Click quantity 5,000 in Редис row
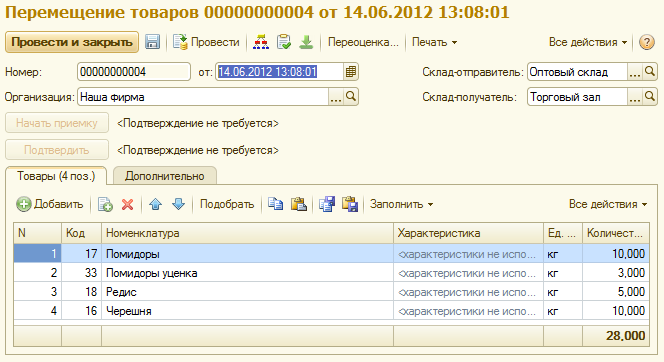Screen dimensions: 664x362 [616, 292]
